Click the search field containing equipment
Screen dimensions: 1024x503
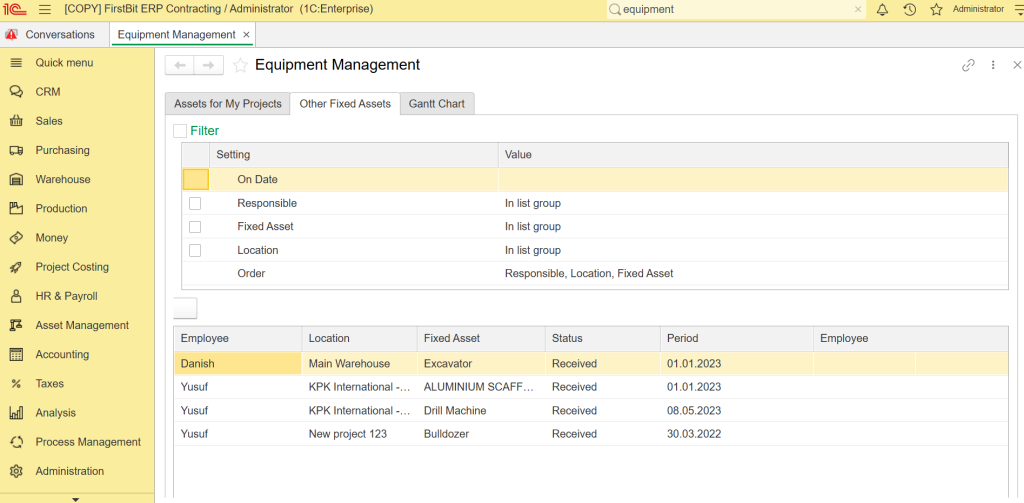click(x=736, y=10)
